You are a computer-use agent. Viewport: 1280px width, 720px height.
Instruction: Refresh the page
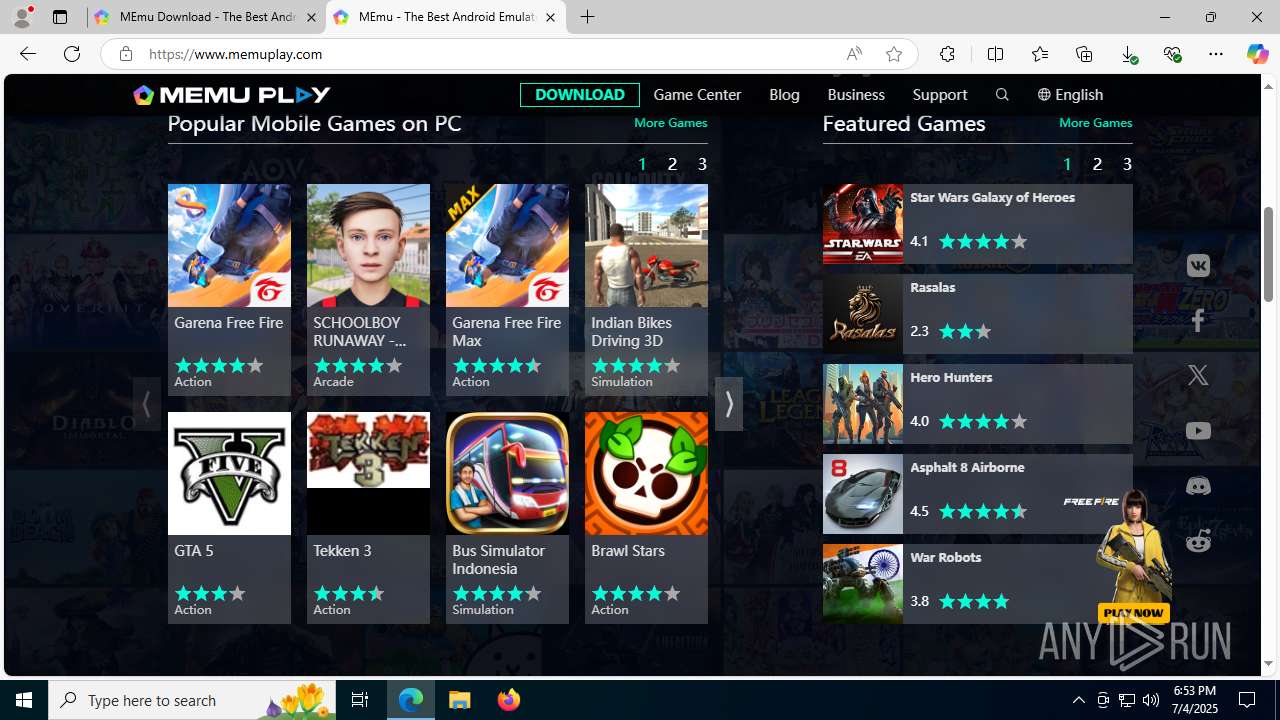click(72, 54)
